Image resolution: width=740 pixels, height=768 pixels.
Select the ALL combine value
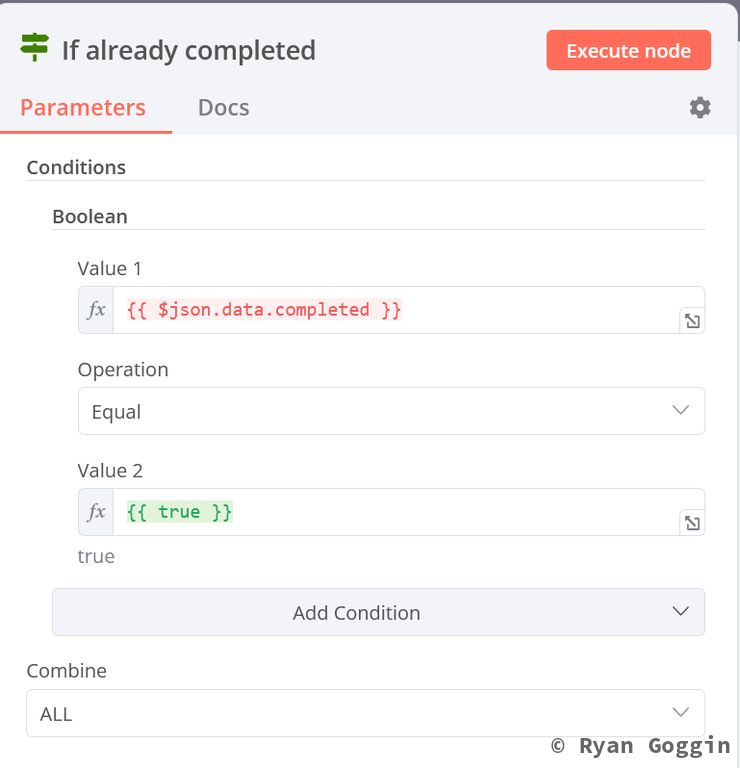[56, 714]
